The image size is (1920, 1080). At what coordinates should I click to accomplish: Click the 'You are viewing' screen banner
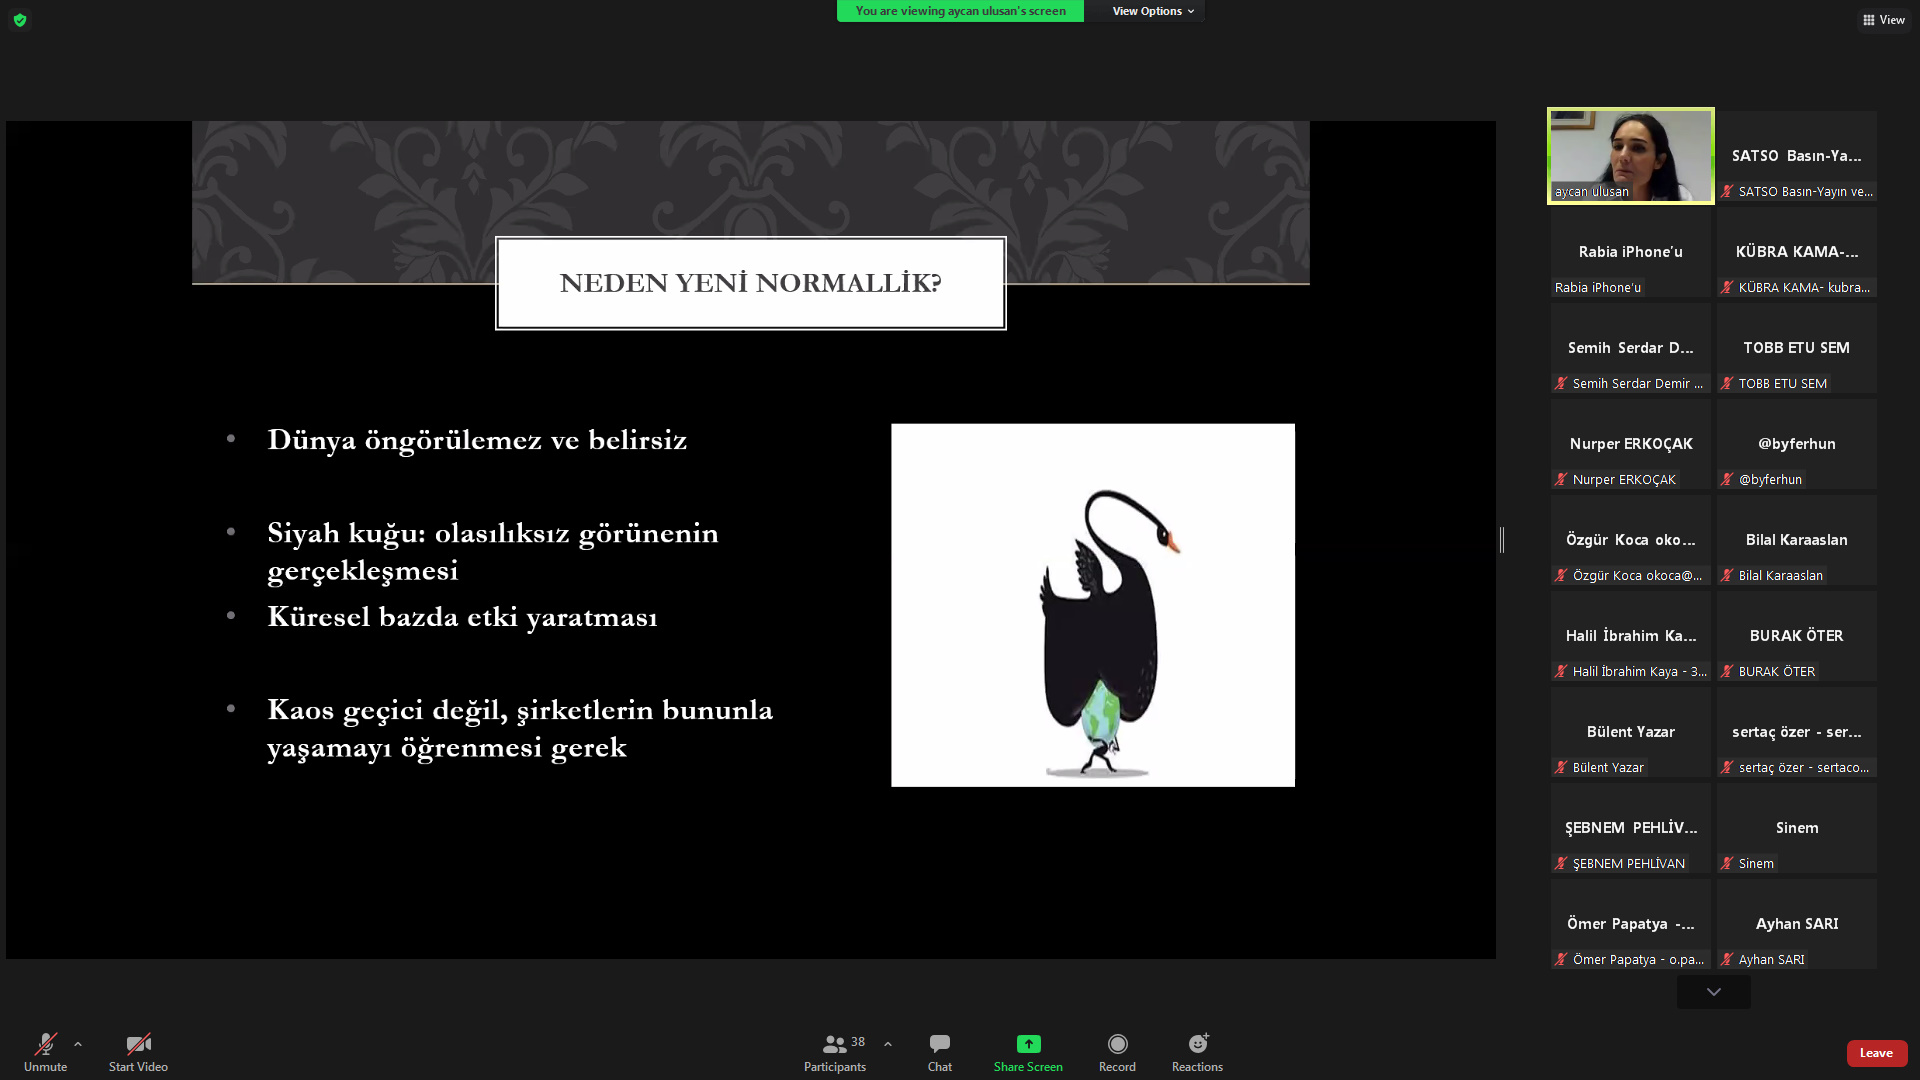coord(960,11)
